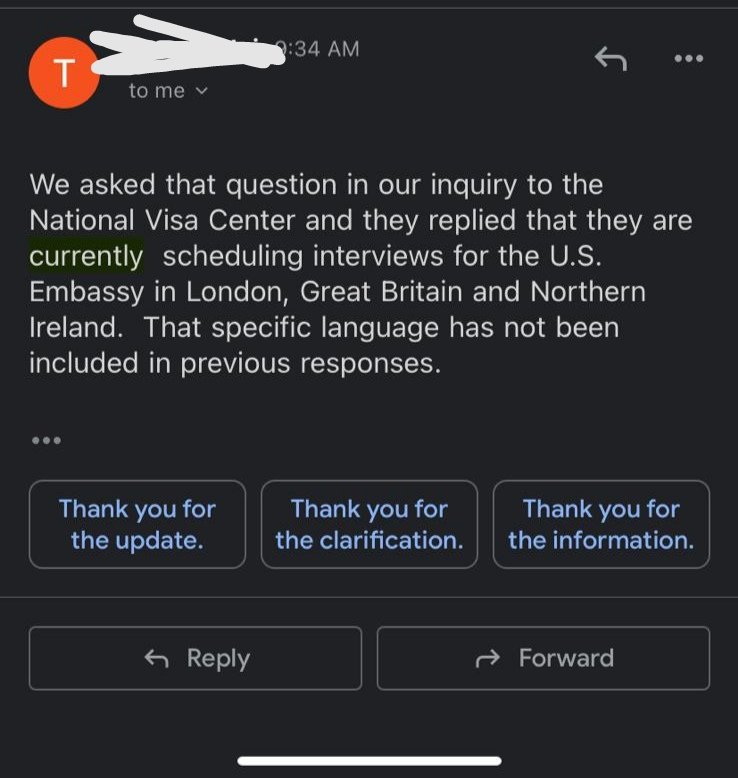Screen dimensions: 738x778
Task: Tap the white home indicator bar
Action: [x=369, y=761]
